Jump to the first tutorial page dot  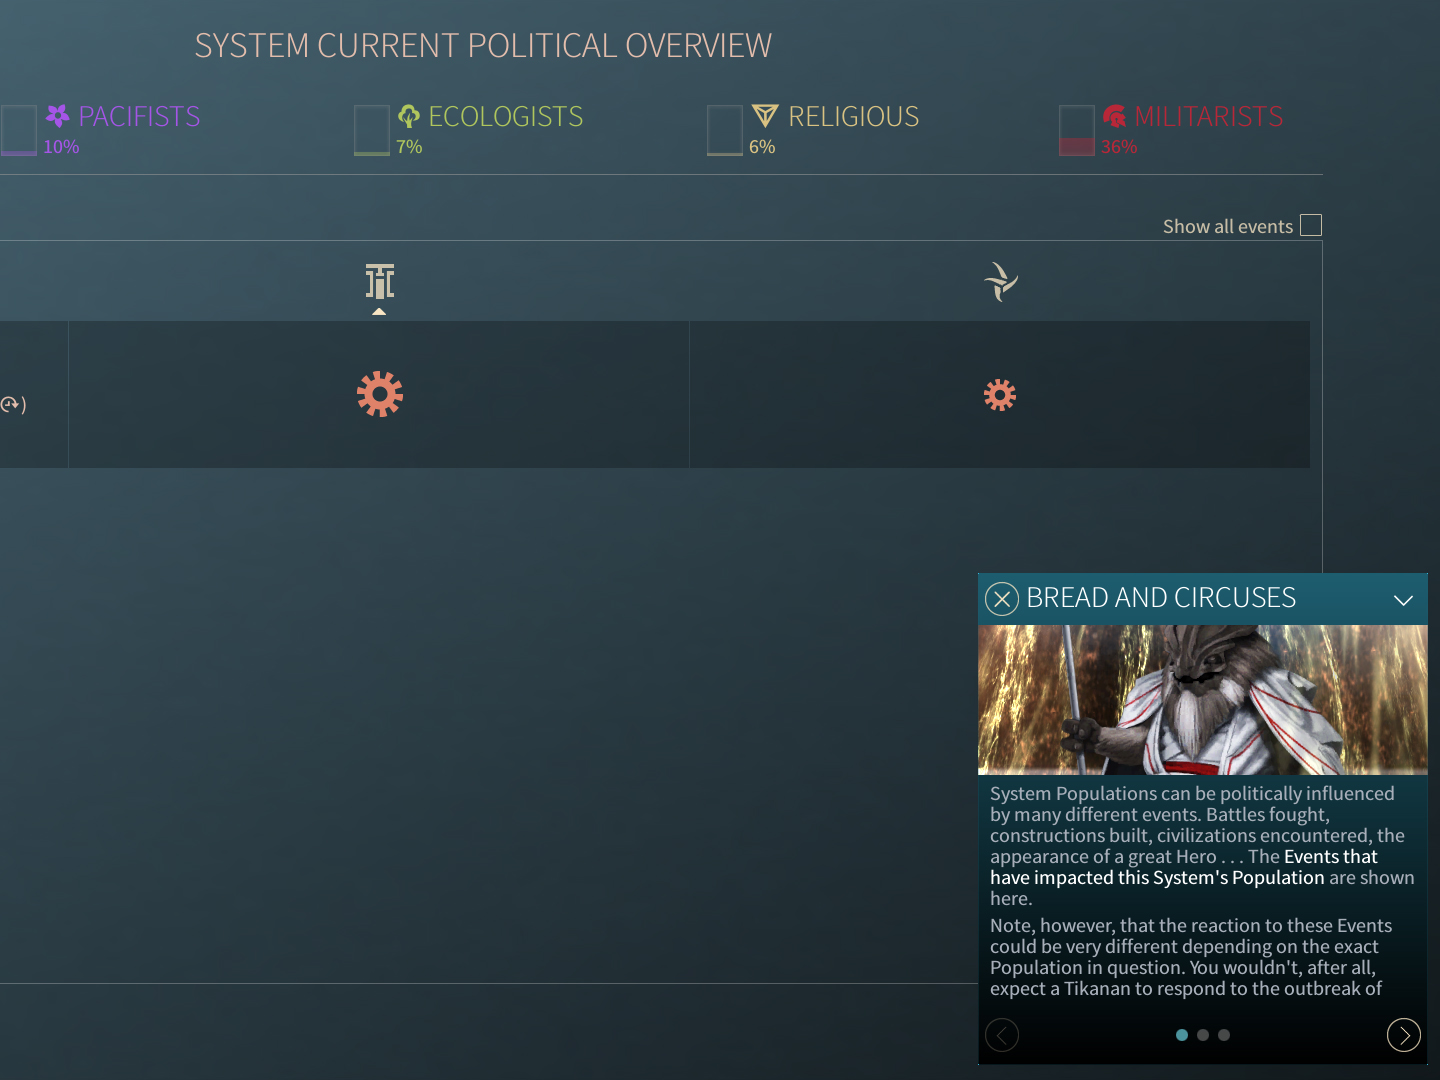pyautogui.click(x=1182, y=1035)
